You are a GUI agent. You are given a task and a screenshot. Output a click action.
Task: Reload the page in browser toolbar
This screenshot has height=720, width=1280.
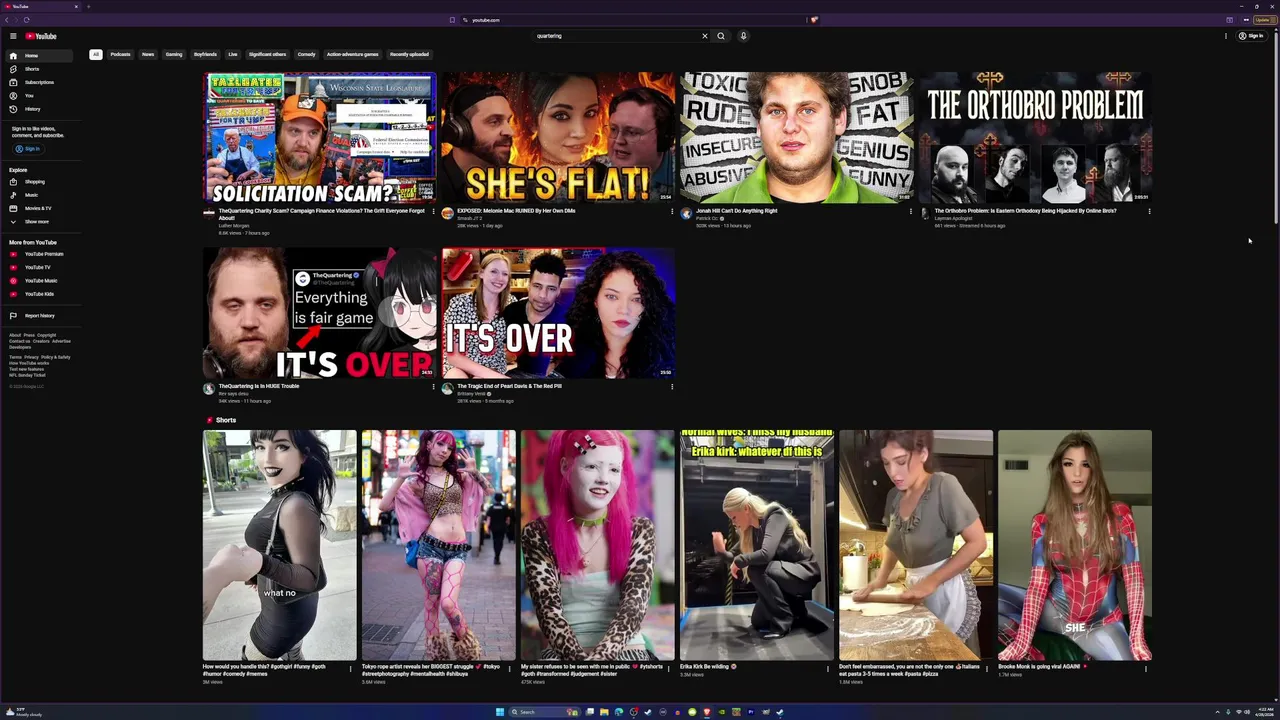(26, 20)
